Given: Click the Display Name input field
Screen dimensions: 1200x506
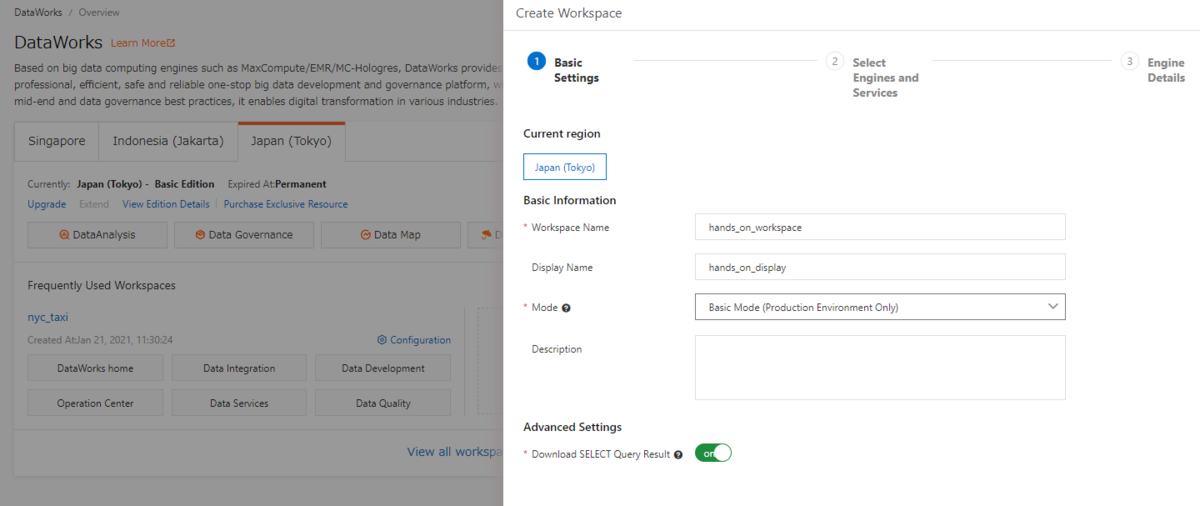Looking at the screenshot, I should click(x=880, y=267).
